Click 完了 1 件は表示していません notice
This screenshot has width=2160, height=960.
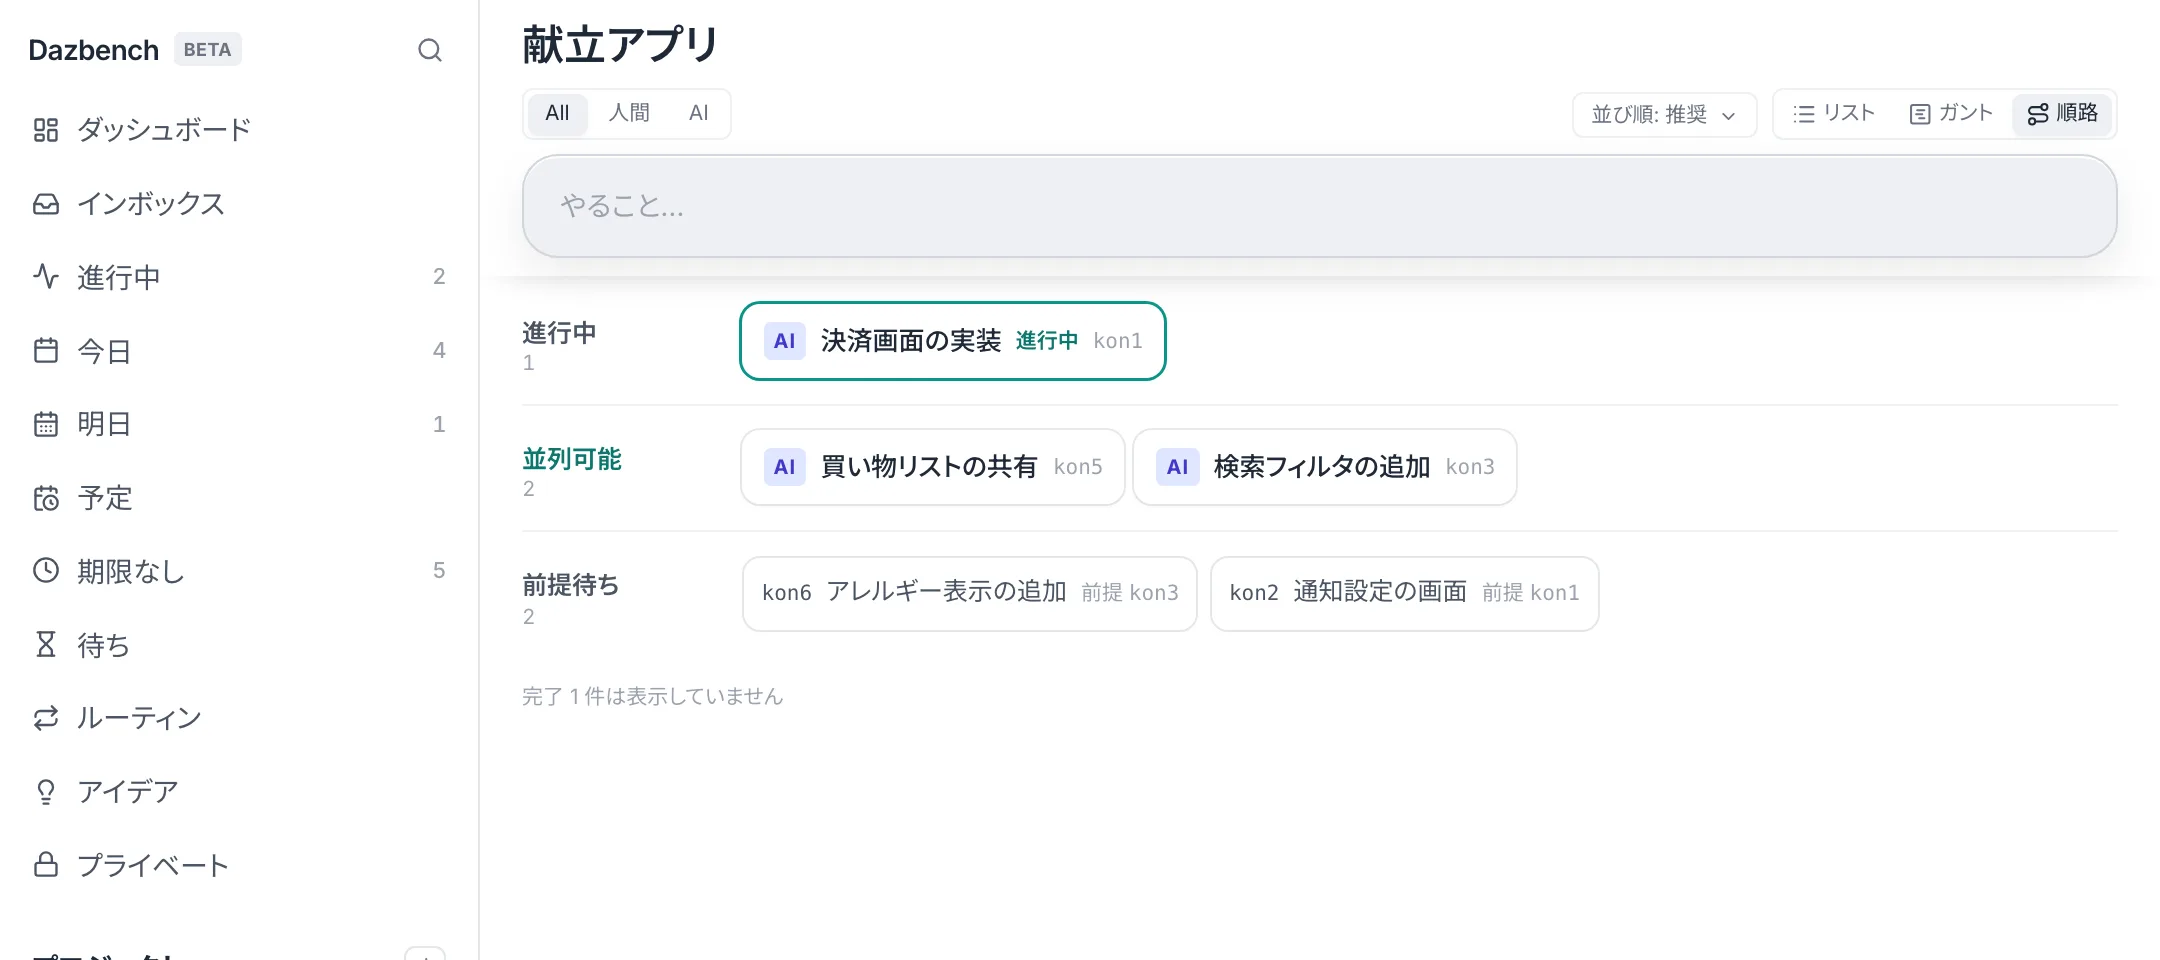pos(652,696)
